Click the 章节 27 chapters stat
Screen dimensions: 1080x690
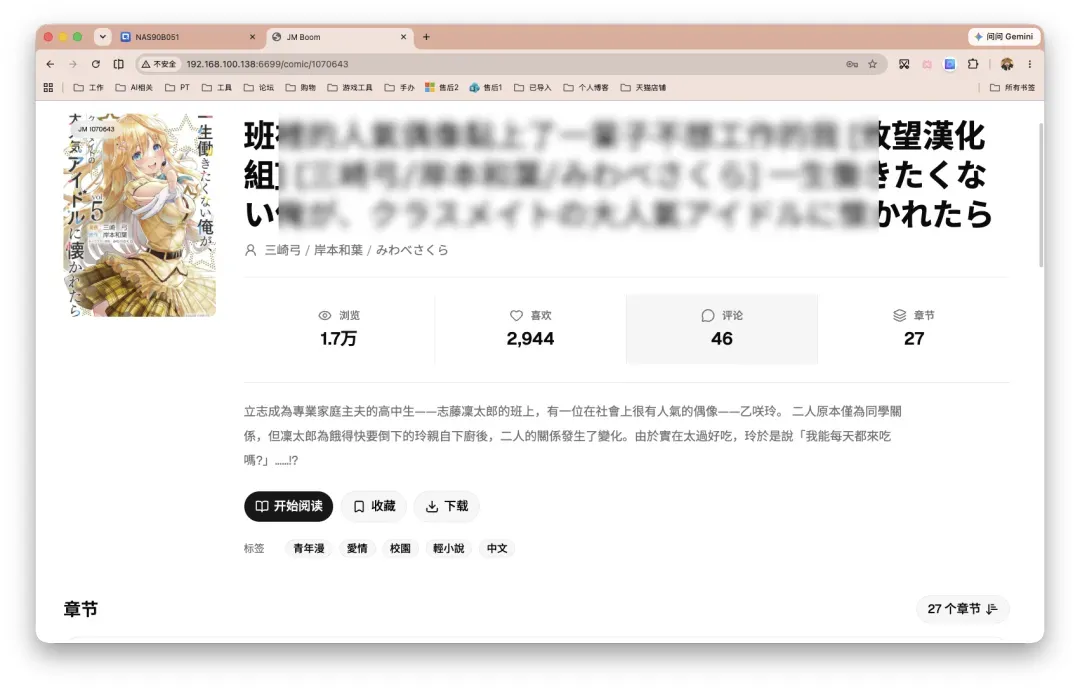(914, 328)
